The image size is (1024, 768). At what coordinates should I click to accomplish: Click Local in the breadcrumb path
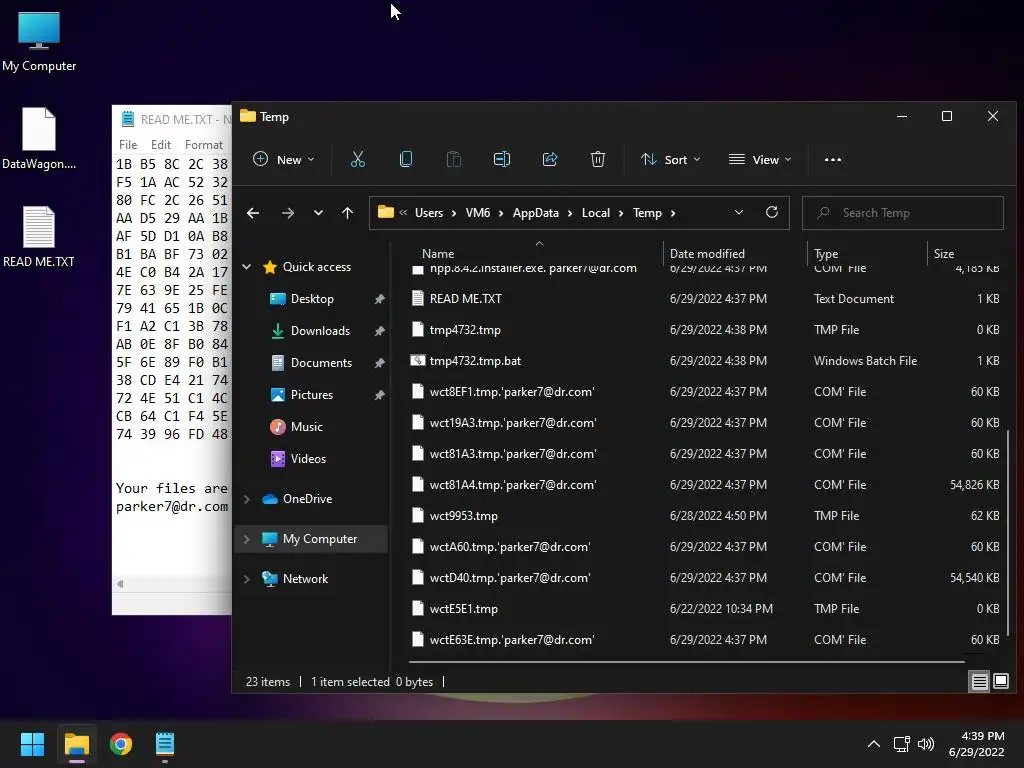(x=596, y=213)
